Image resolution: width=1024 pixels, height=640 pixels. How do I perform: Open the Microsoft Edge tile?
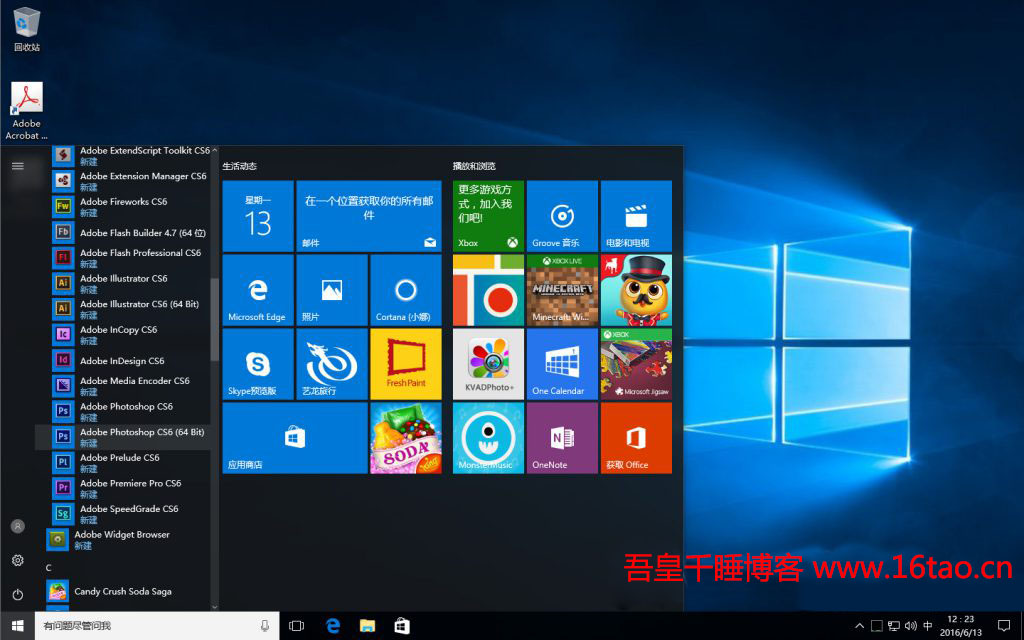(258, 289)
